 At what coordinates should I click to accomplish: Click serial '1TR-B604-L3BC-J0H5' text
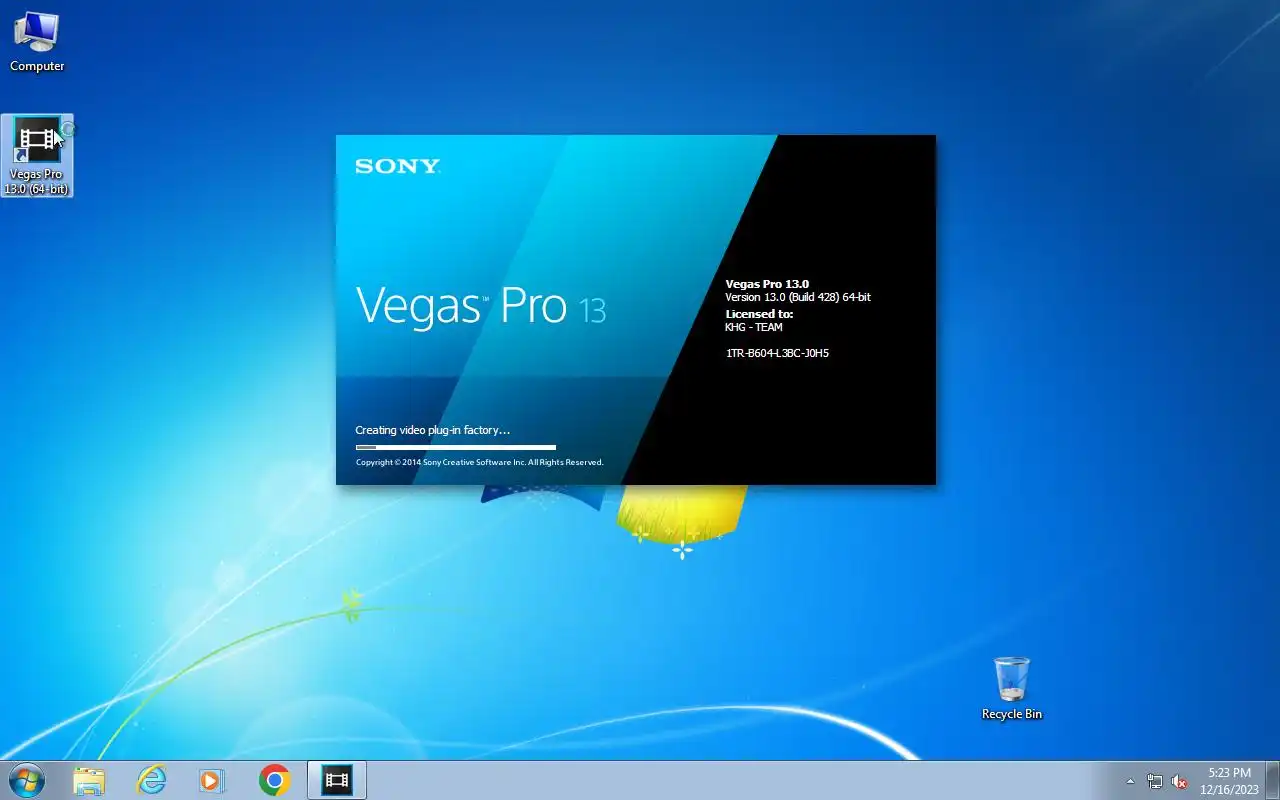coord(777,353)
